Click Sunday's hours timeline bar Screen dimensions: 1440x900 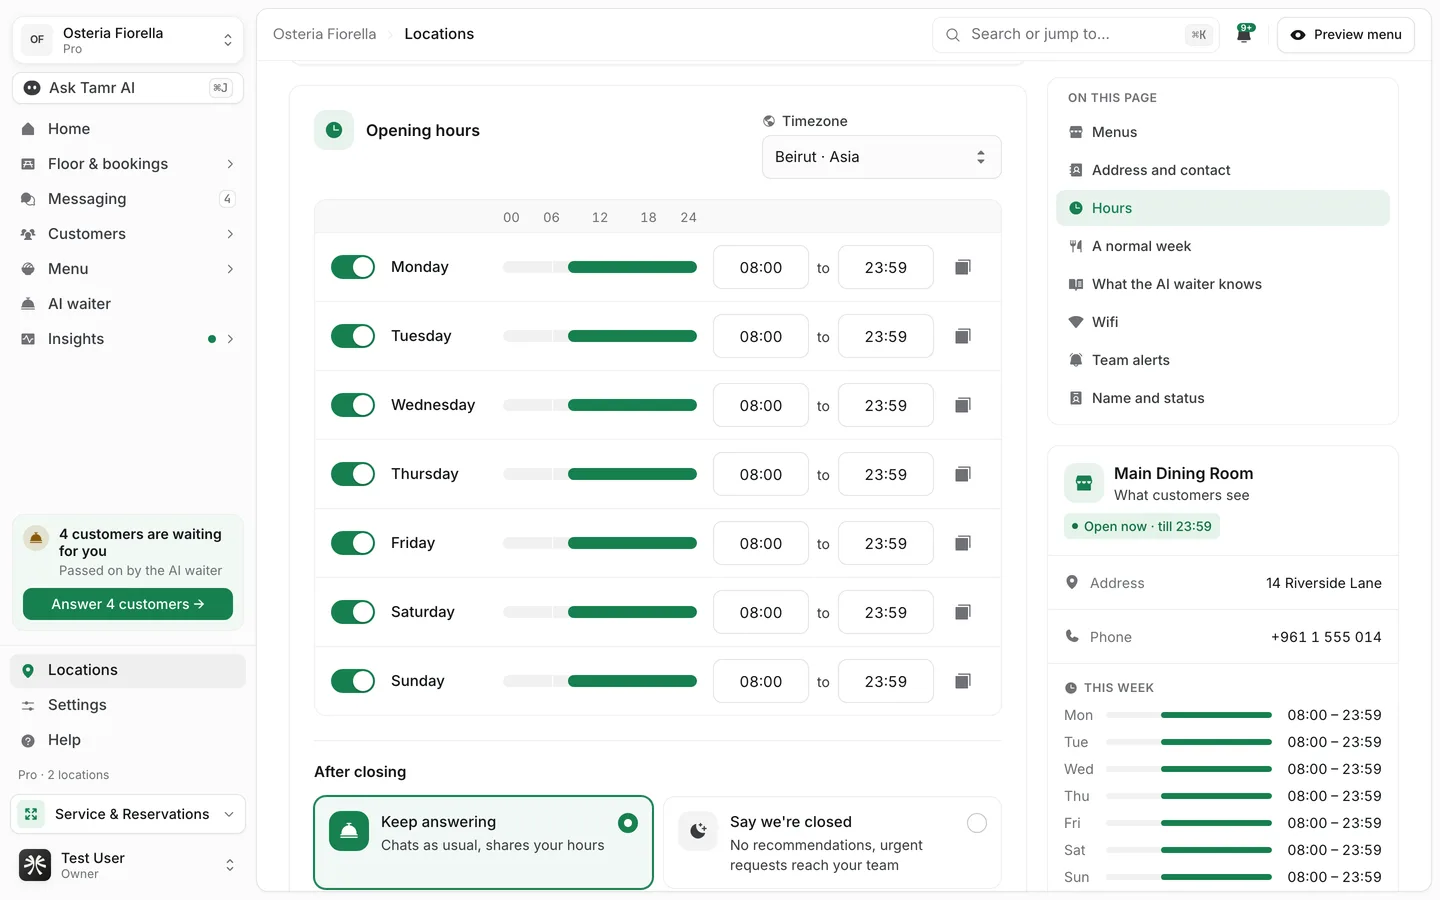(600, 681)
